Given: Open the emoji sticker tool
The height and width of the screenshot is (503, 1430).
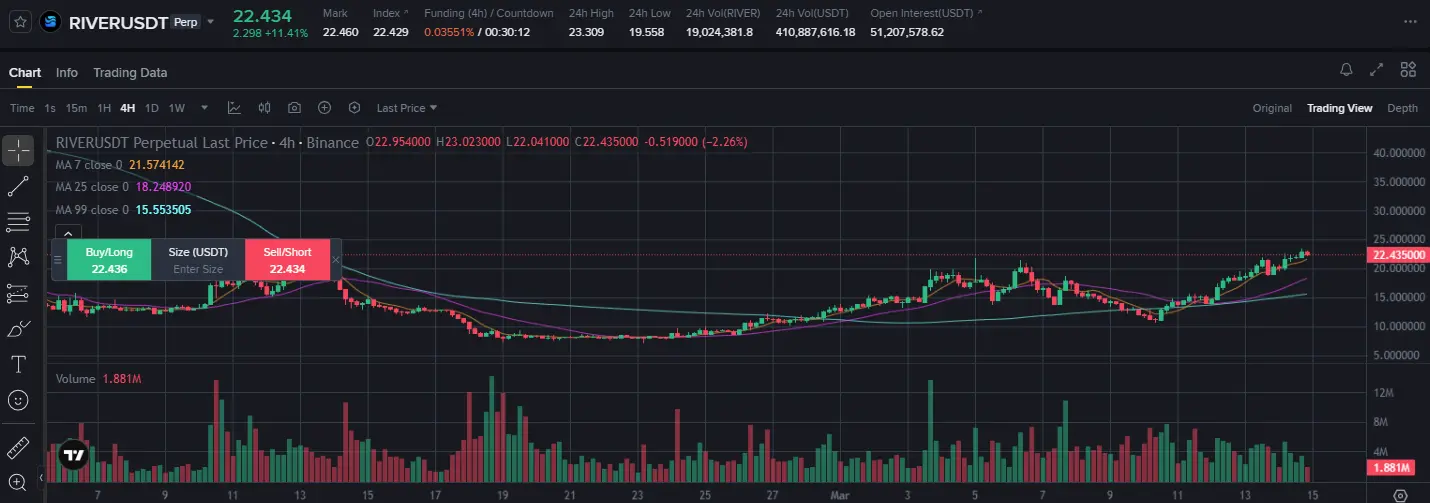Looking at the screenshot, I should (x=18, y=399).
